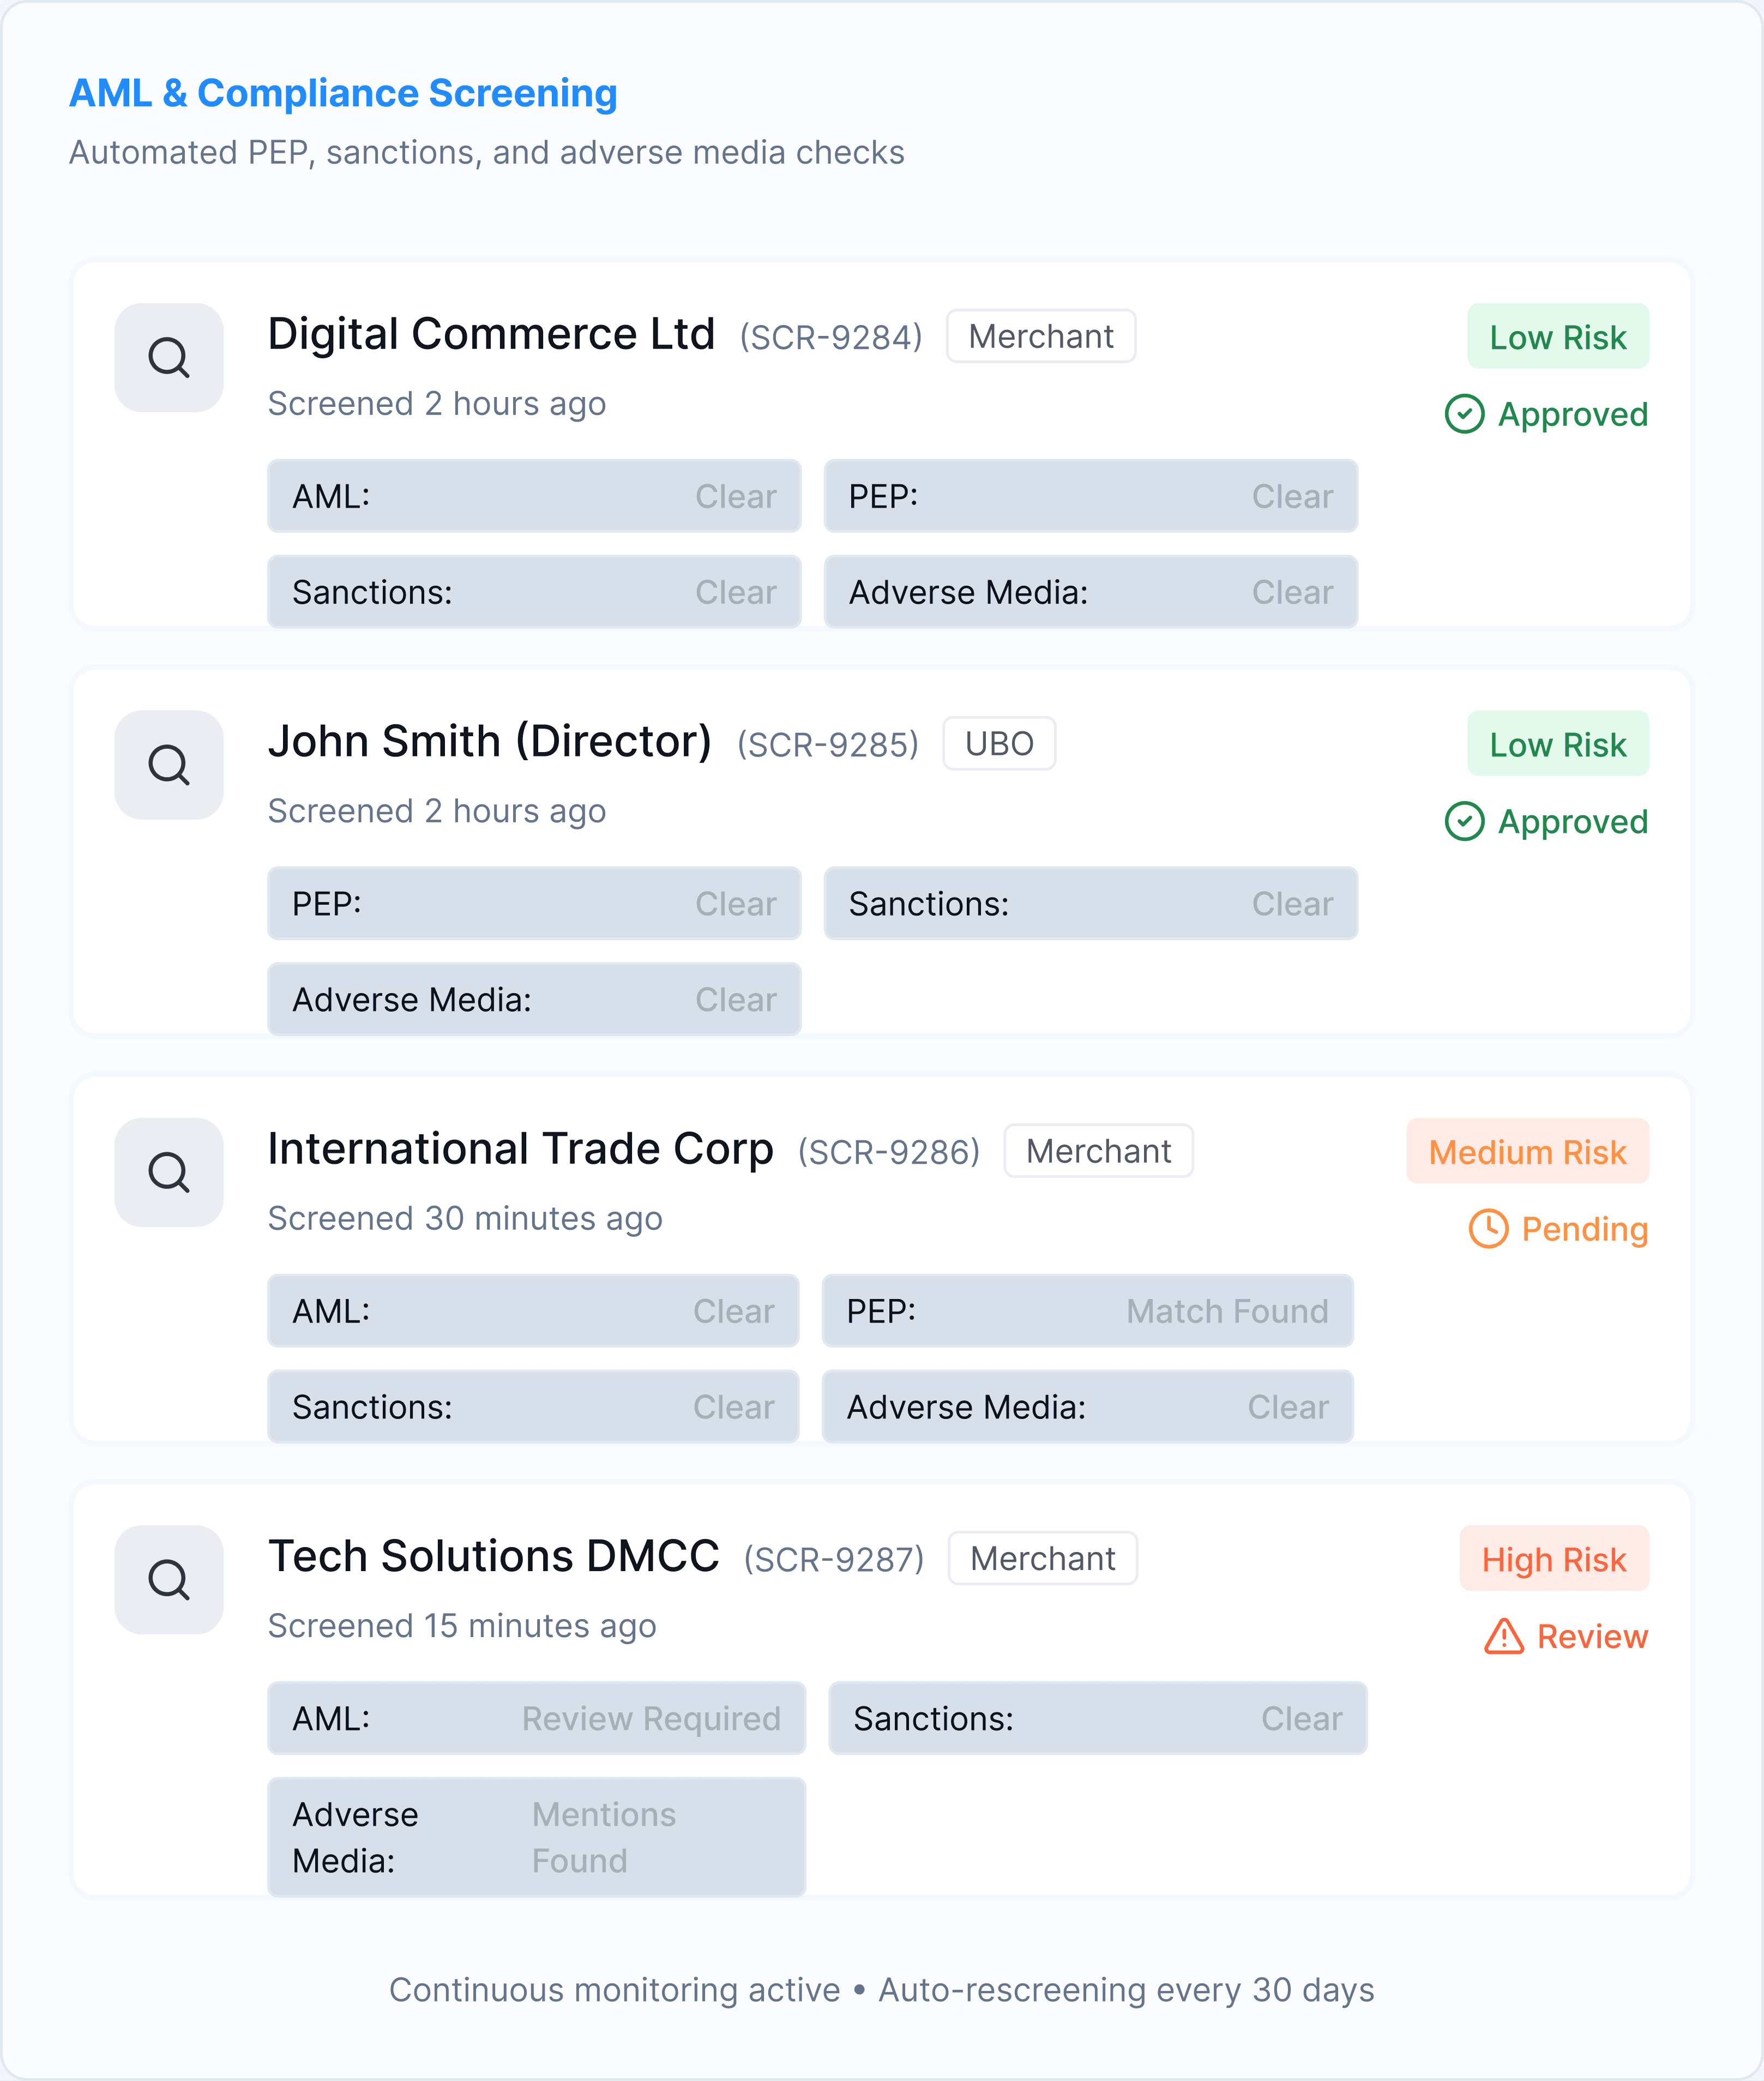The image size is (1764, 2081).
Task: Click the UBO tag on John Smith
Action: pyautogui.click(x=999, y=744)
